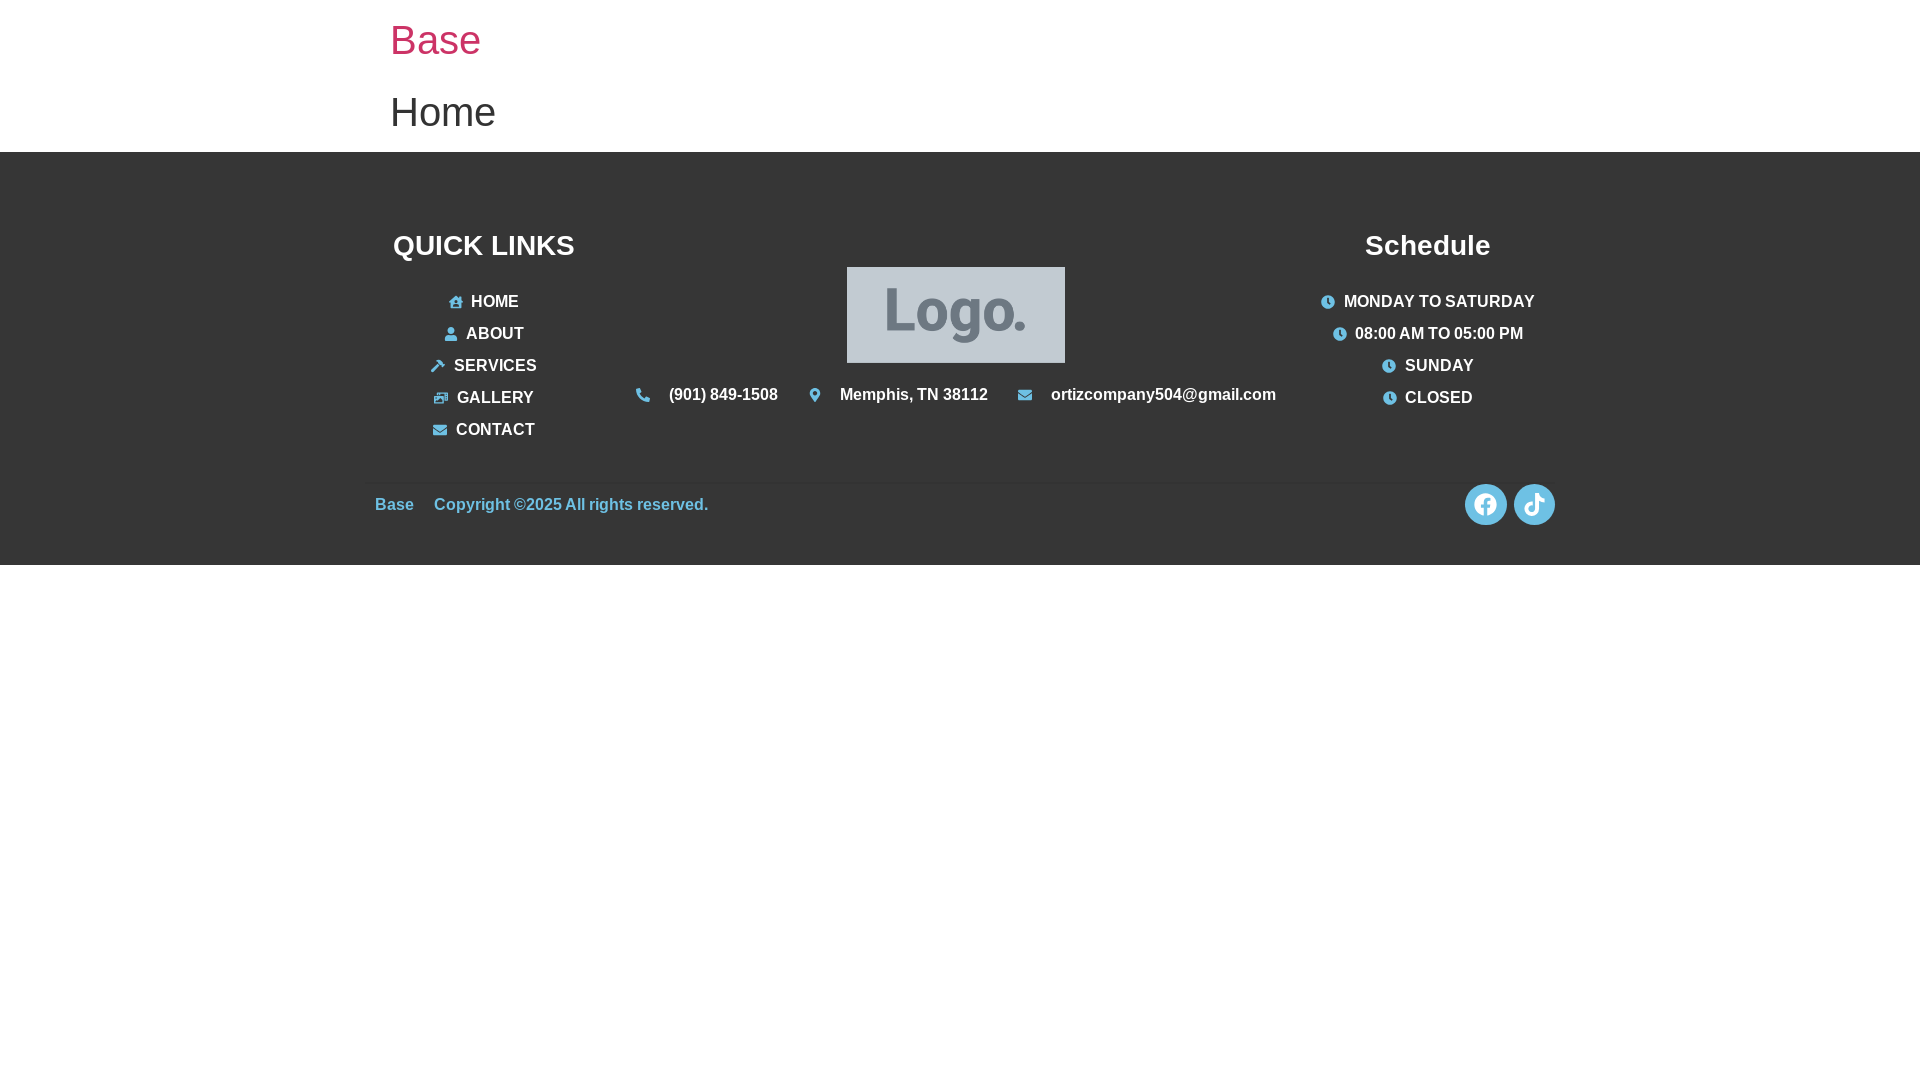The width and height of the screenshot is (1920, 1080).
Task: Click the clock icon beside SUNDAY
Action: click(x=1389, y=366)
